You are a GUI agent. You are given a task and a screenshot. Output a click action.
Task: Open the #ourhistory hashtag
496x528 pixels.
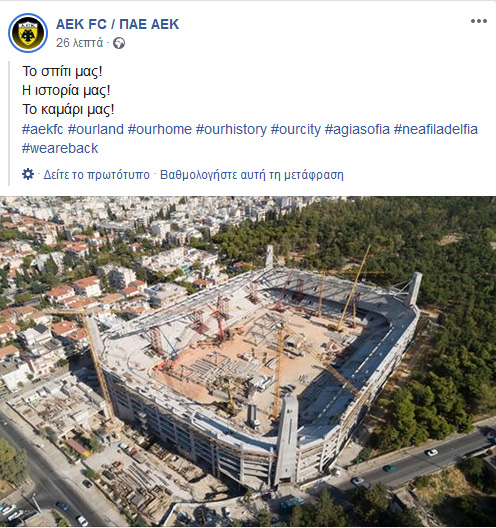tap(231, 129)
